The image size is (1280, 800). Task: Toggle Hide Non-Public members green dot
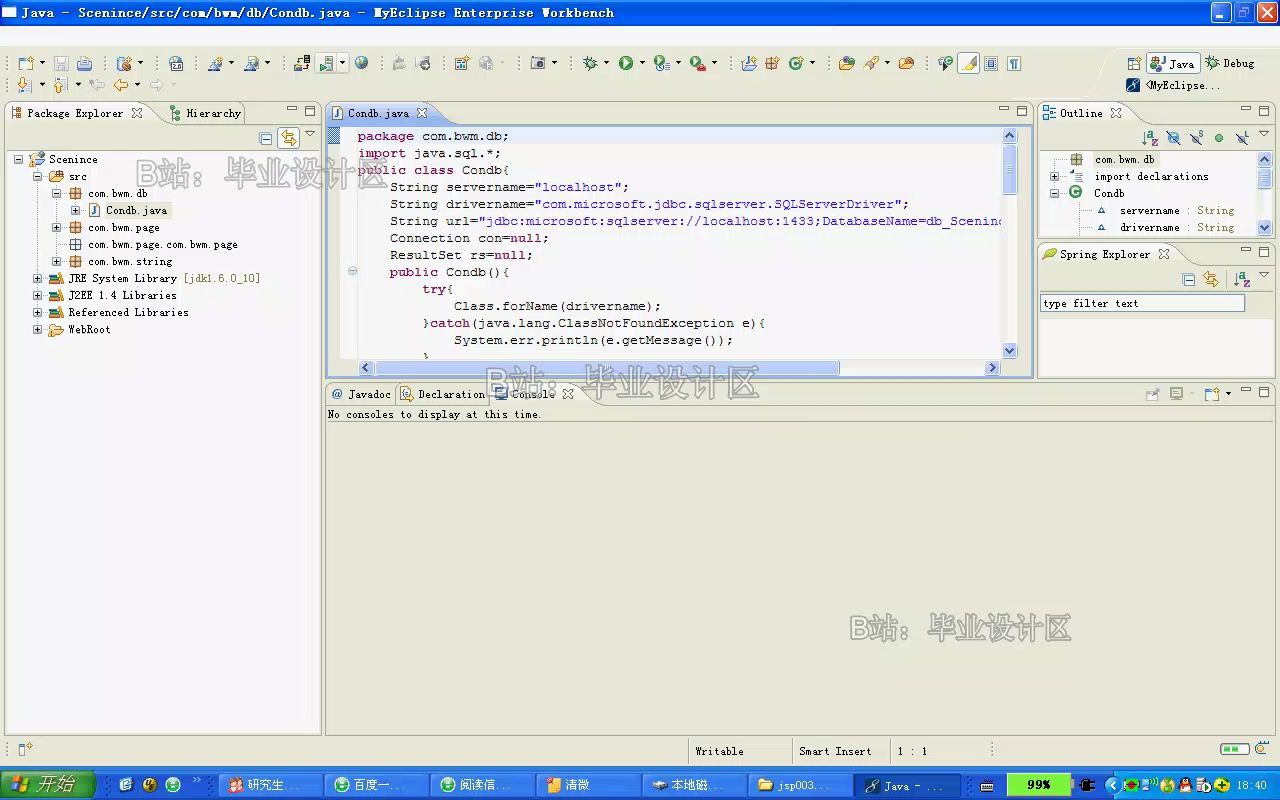click(1219, 138)
